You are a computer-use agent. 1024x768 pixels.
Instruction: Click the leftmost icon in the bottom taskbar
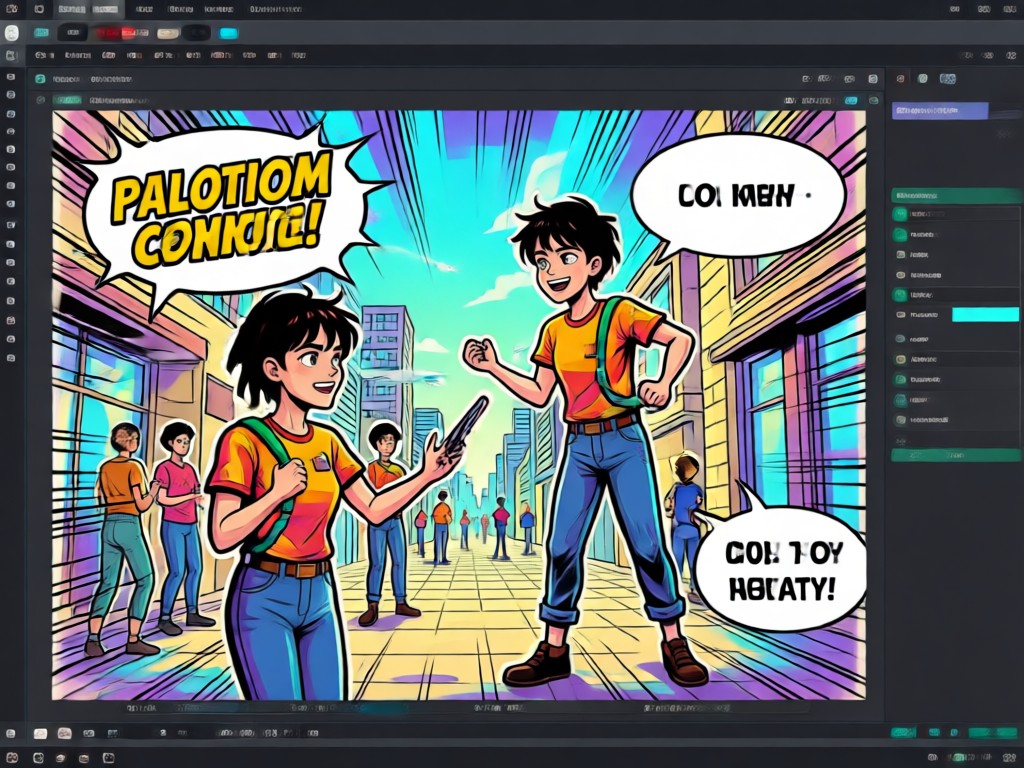[11, 758]
